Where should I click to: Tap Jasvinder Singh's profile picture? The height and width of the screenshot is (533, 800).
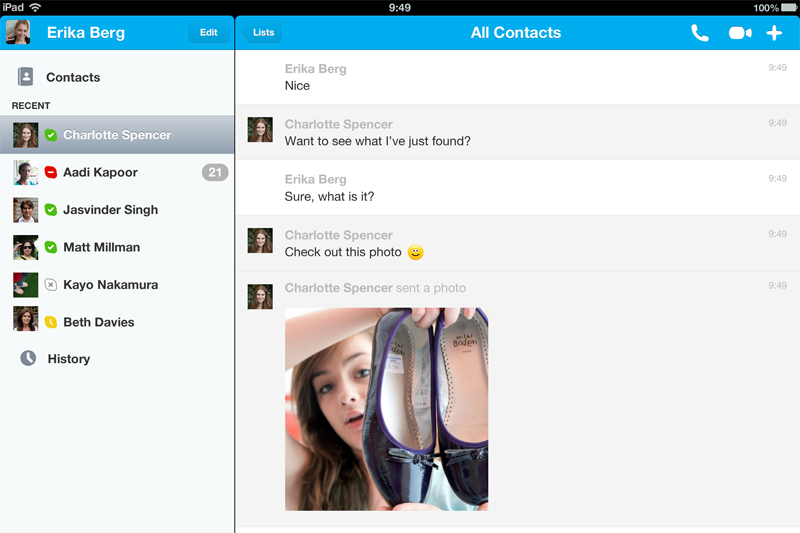pos(26,210)
